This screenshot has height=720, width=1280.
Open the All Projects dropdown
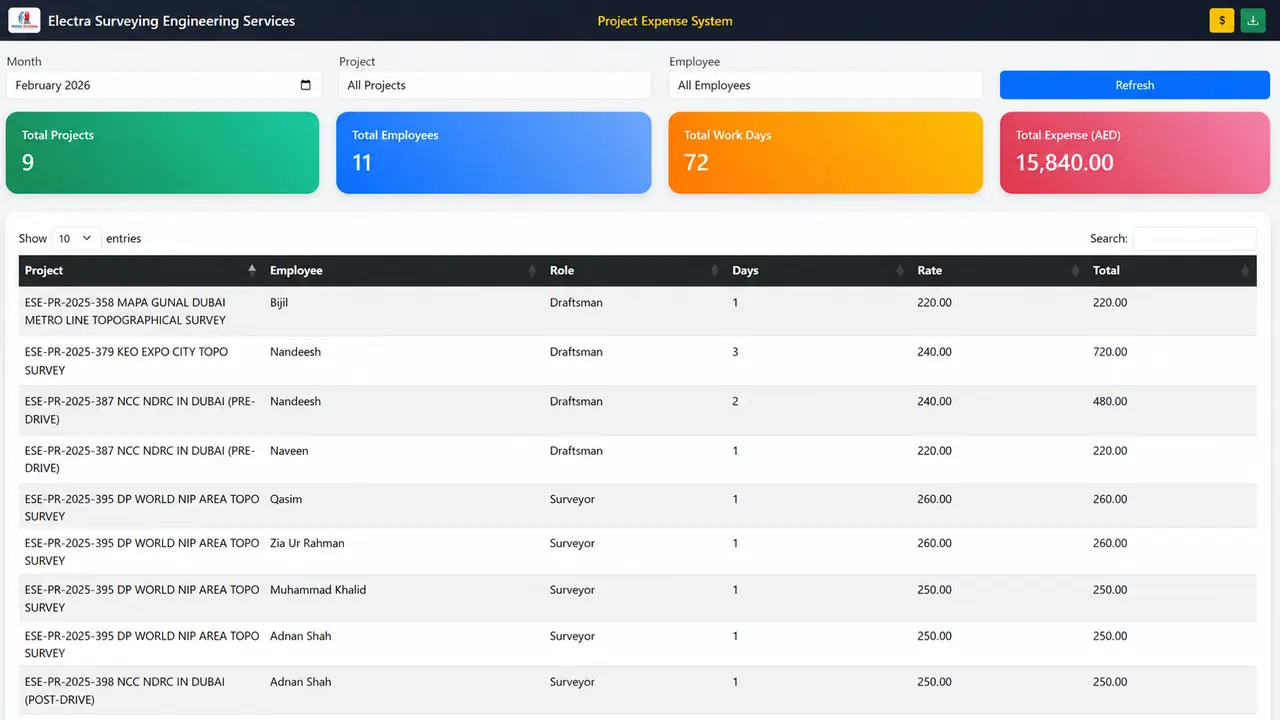click(495, 85)
